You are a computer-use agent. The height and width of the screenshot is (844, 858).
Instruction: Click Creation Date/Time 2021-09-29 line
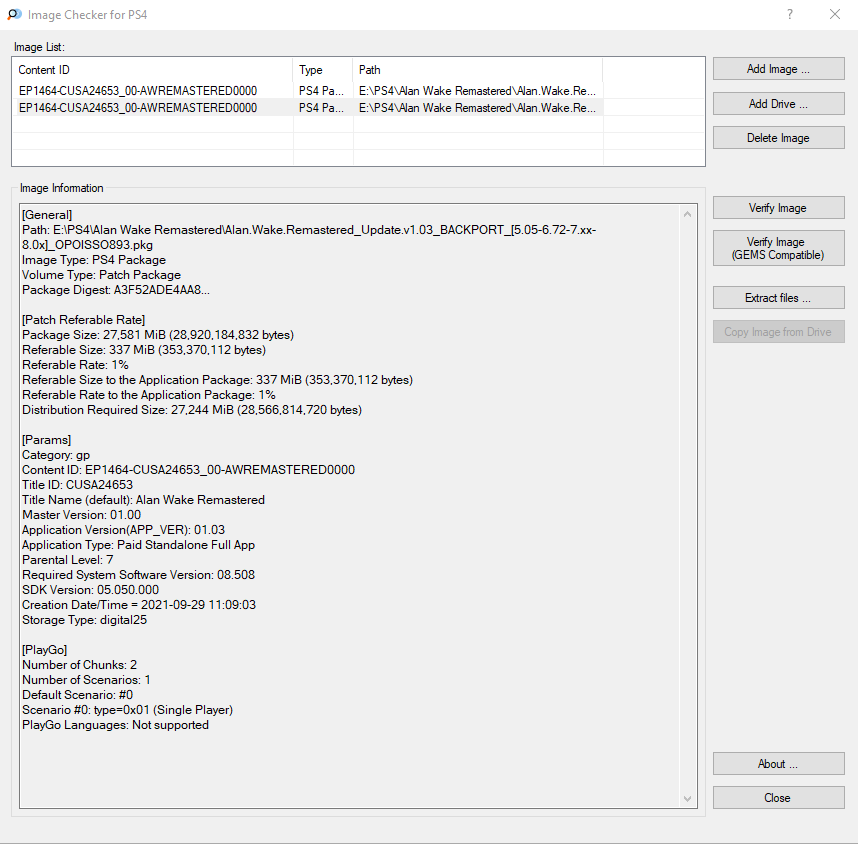tap(139, 605)
